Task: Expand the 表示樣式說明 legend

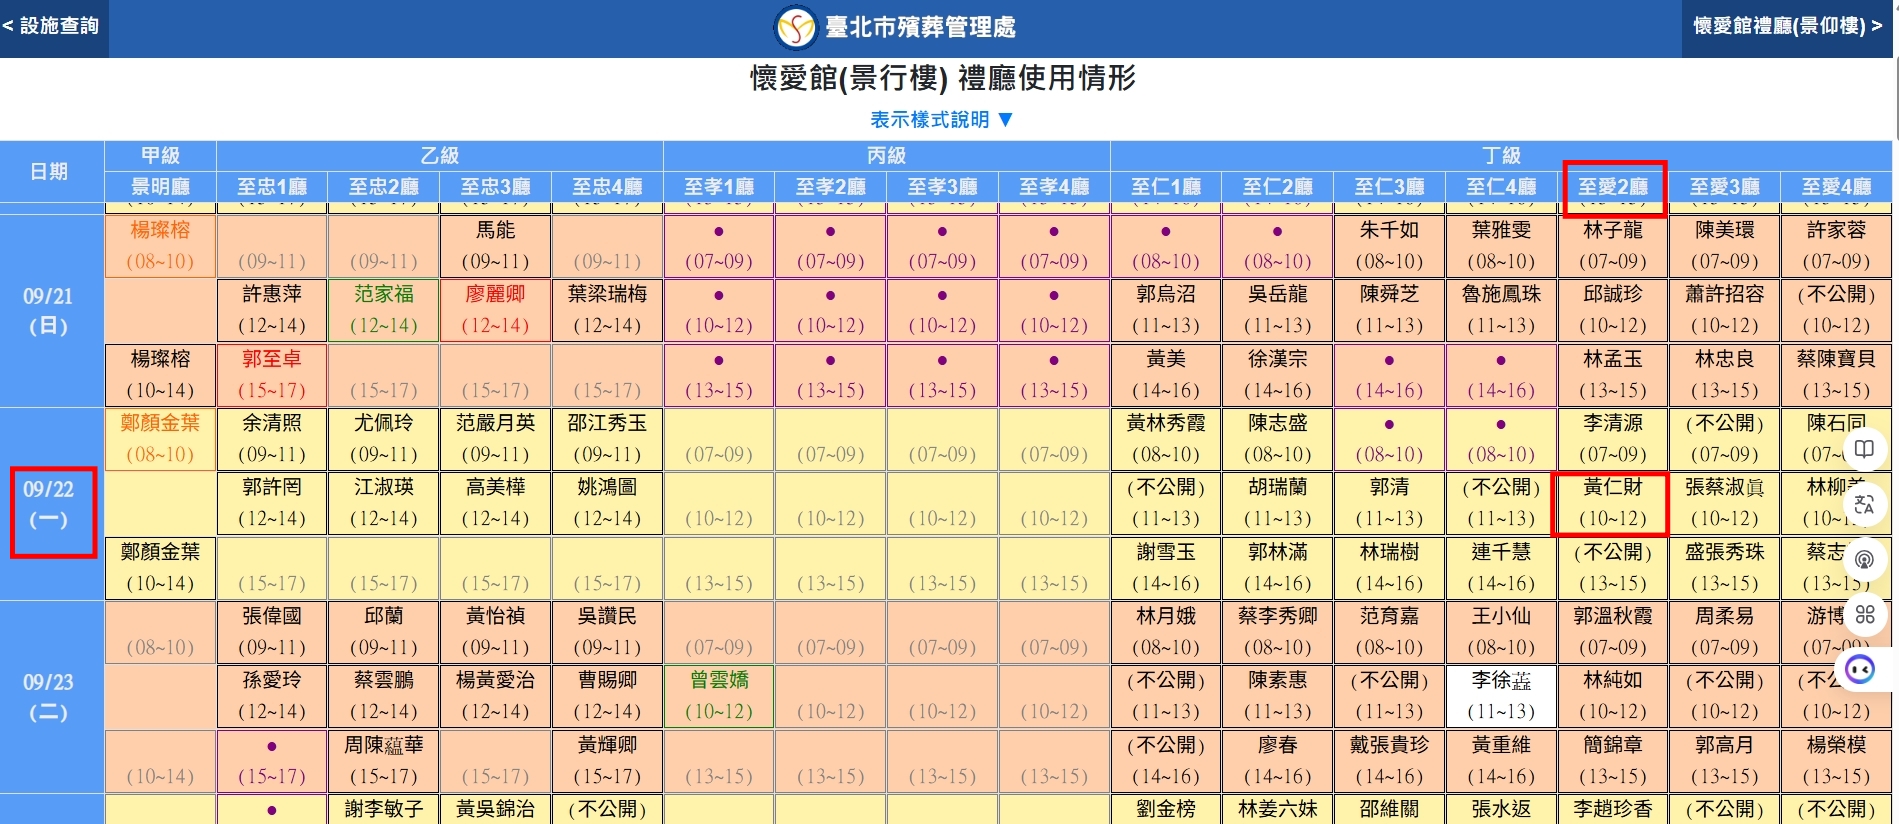Action: coord(929,120)
